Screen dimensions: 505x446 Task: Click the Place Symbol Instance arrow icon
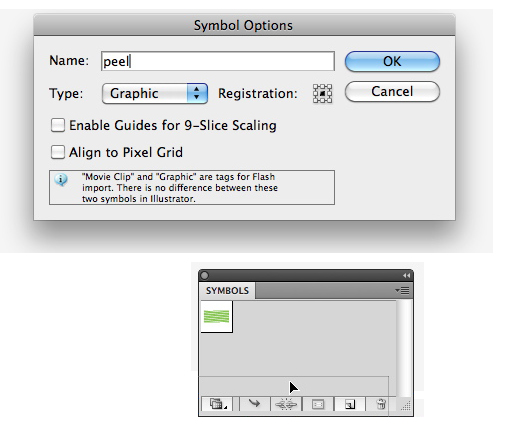click(x=254, y=404)
